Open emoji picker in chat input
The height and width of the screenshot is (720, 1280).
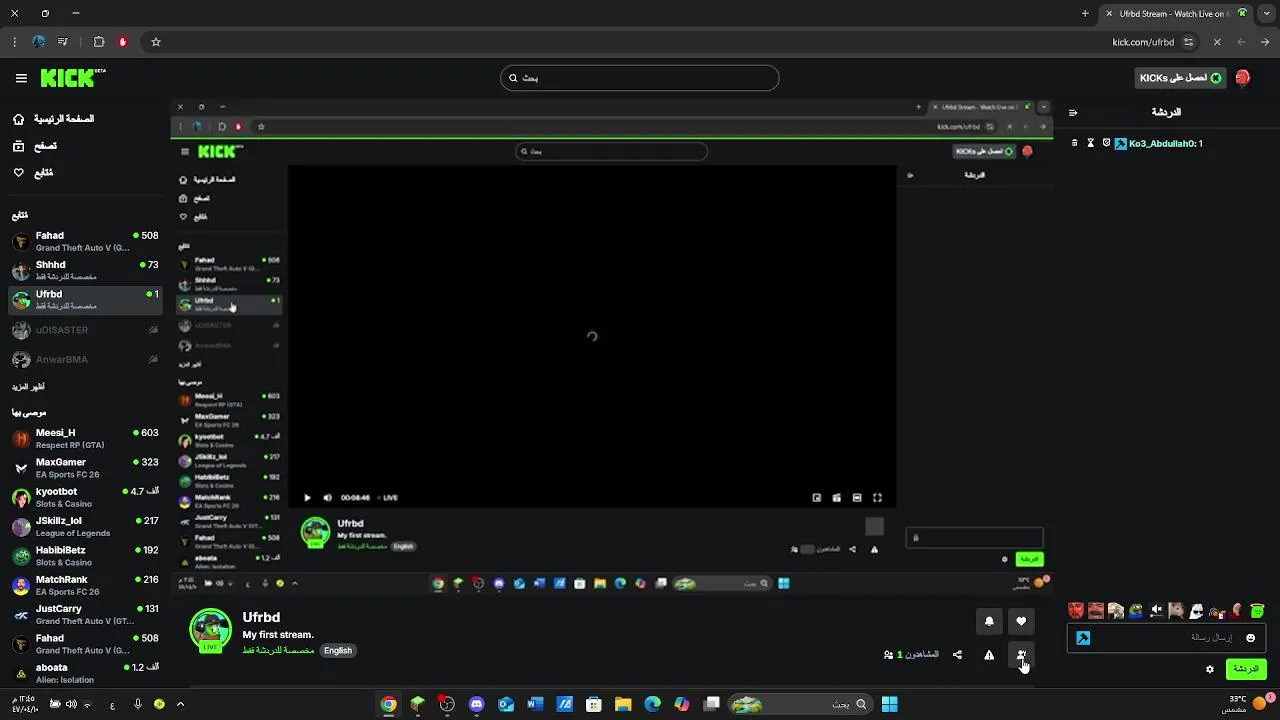[1250, 638]
